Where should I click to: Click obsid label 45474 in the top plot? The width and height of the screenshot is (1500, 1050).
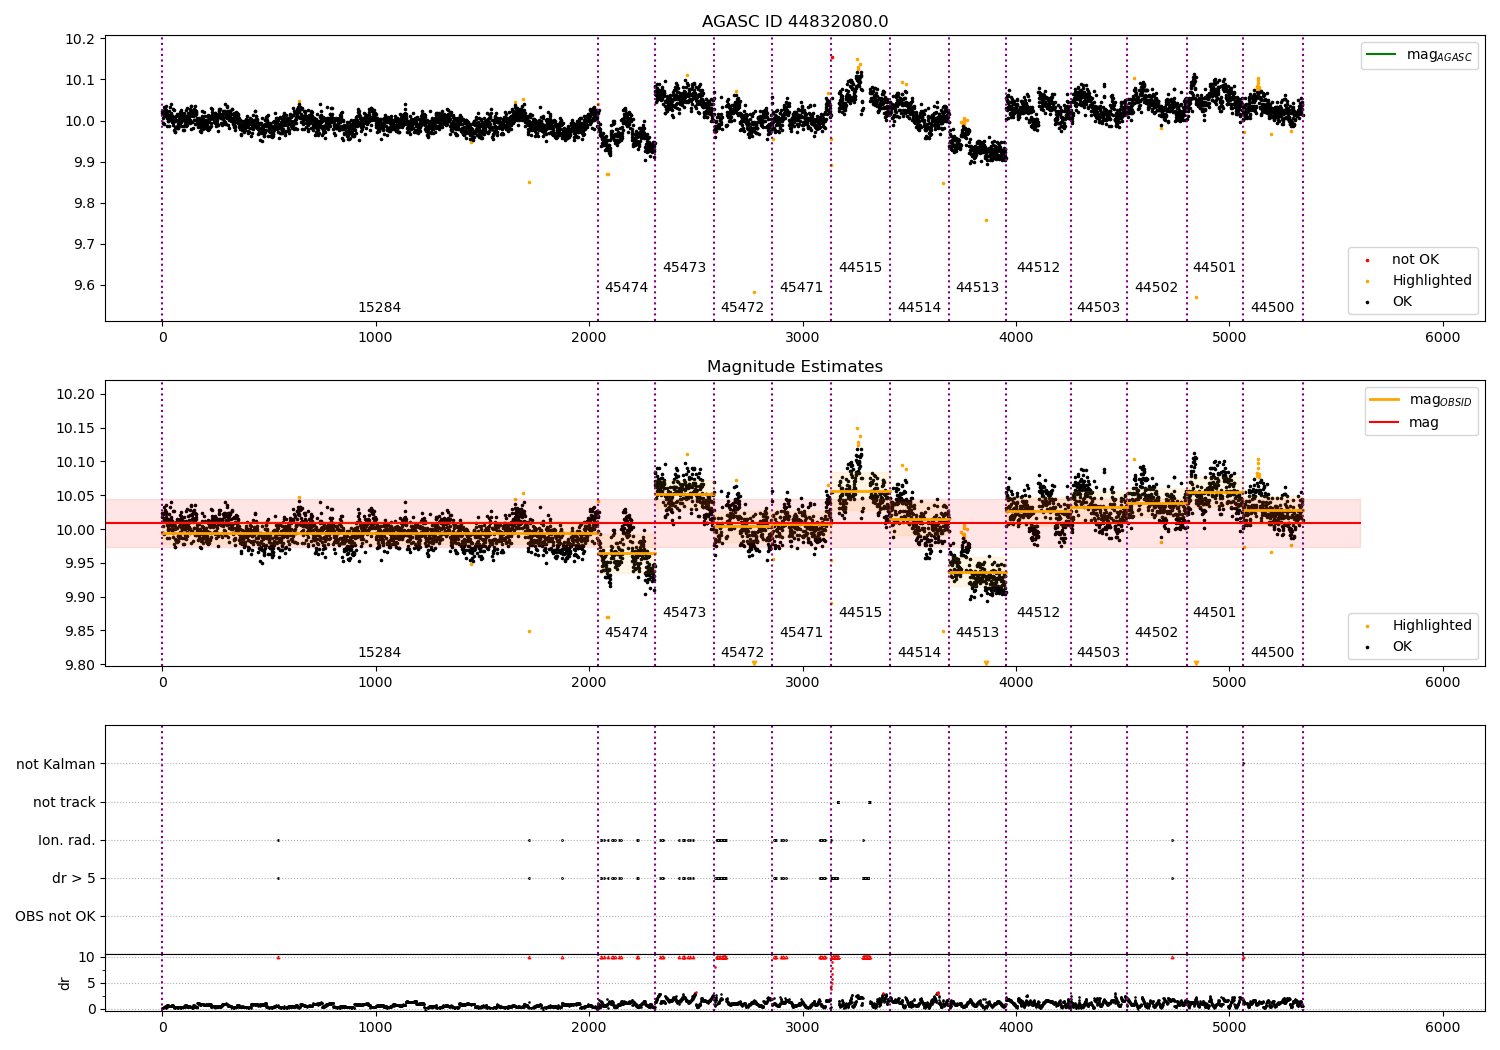pos(626,288)
